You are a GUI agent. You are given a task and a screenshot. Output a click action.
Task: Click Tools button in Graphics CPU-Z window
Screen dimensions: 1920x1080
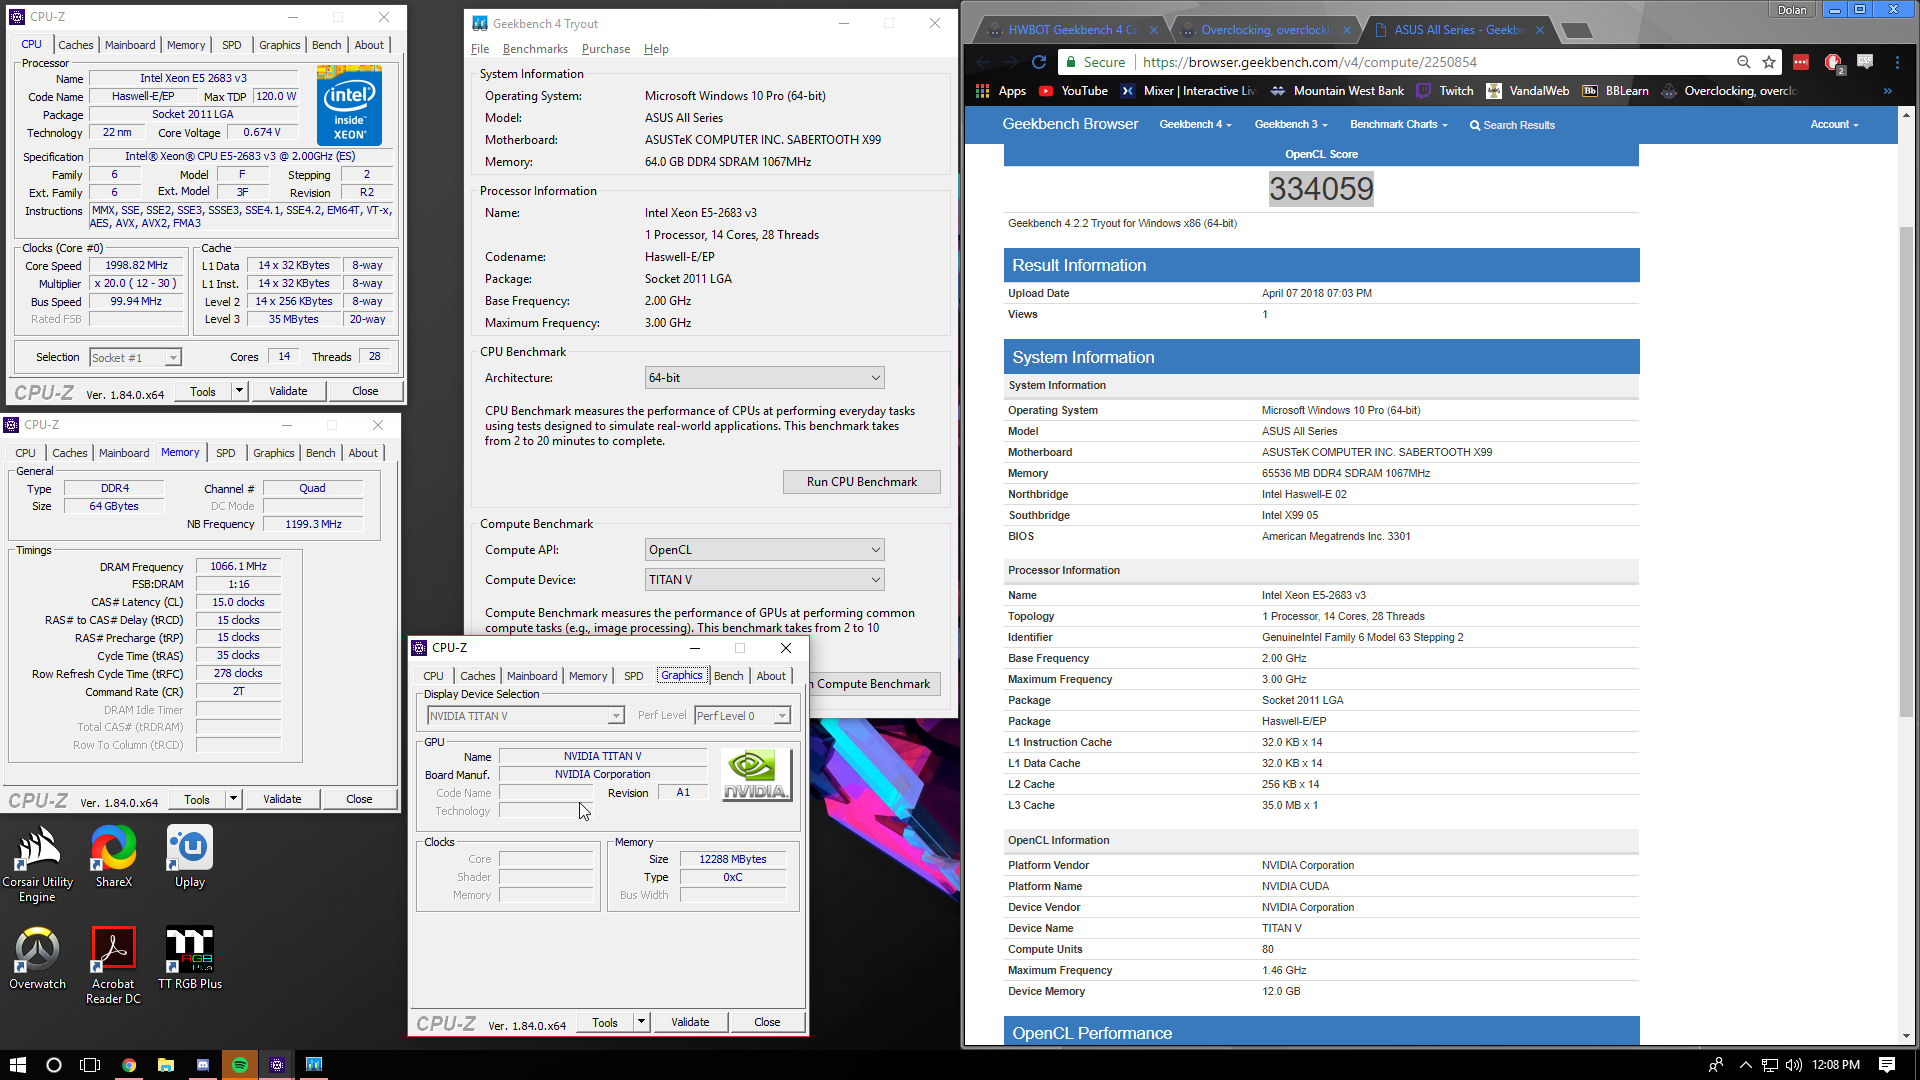pos(605,1022)
